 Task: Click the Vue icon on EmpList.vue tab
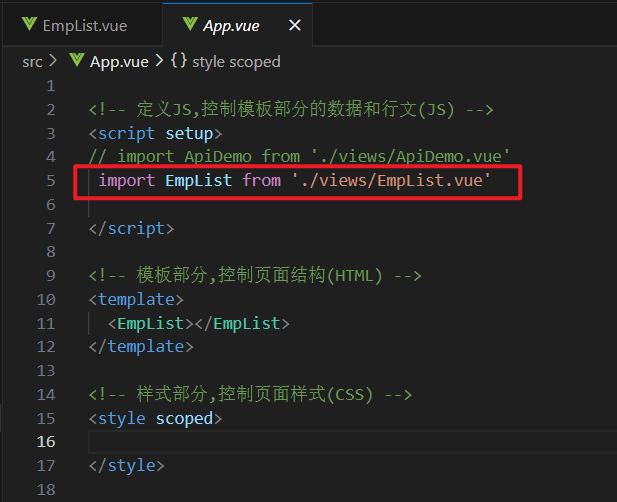coord(29,24)
